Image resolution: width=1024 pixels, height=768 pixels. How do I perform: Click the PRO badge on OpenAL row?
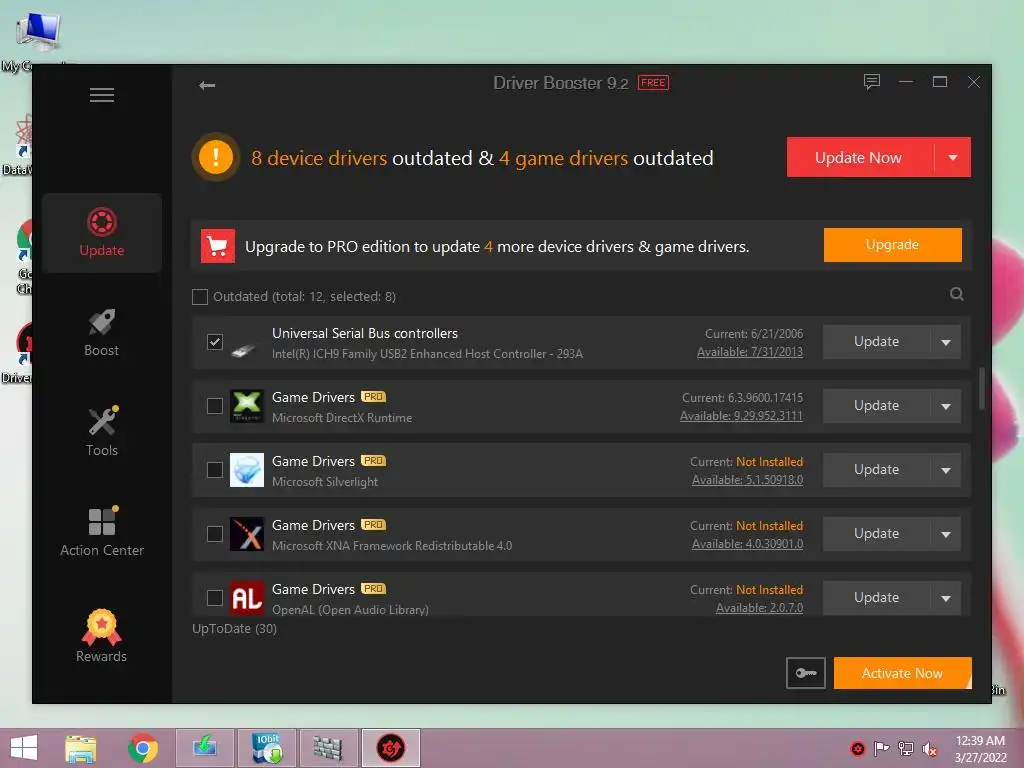pyautogui.click(x=374, y=588)
